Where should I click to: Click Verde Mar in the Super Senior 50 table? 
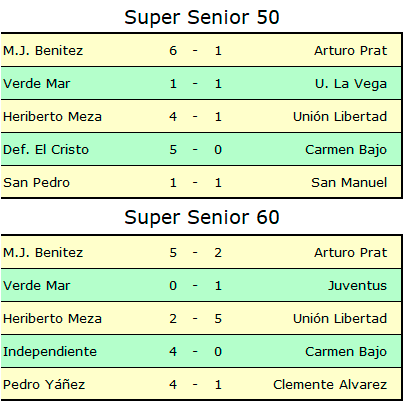[x=37, y=84]
